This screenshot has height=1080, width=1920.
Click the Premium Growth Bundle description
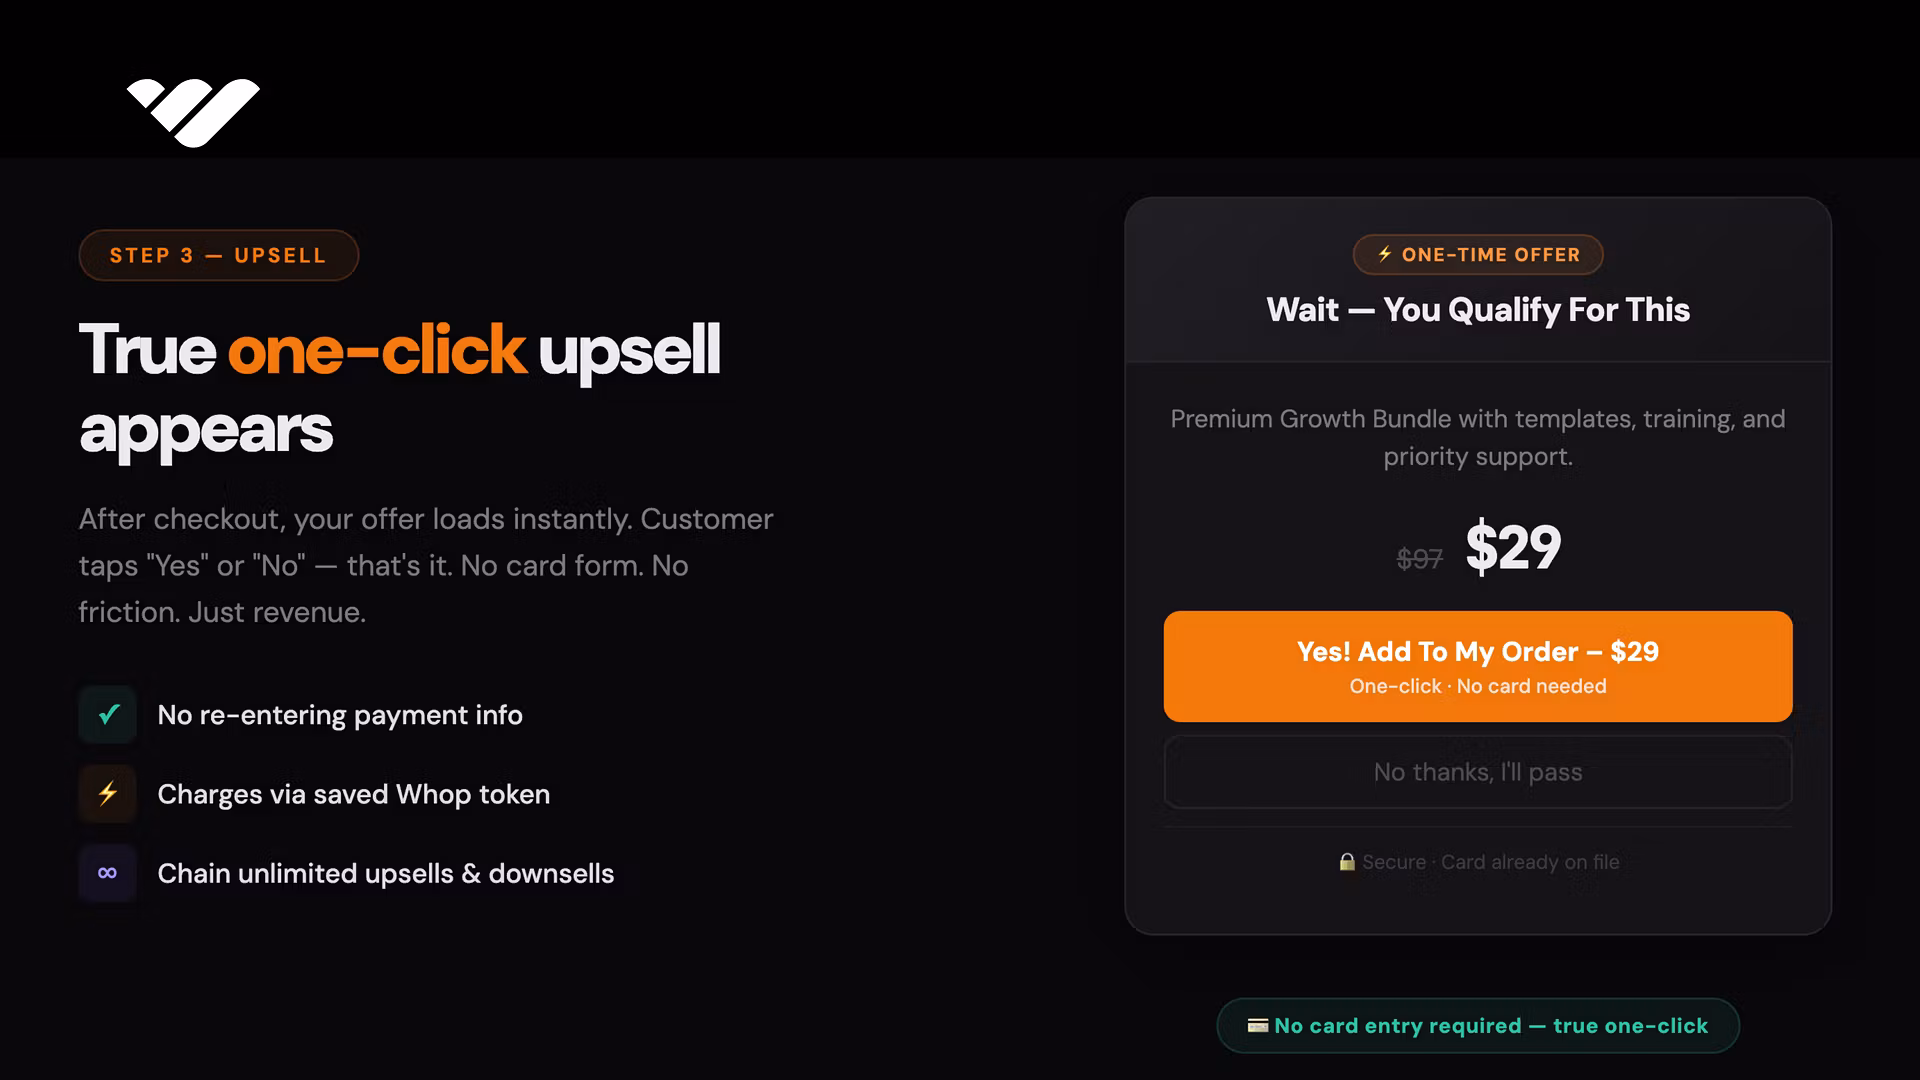coord(1478,437)
